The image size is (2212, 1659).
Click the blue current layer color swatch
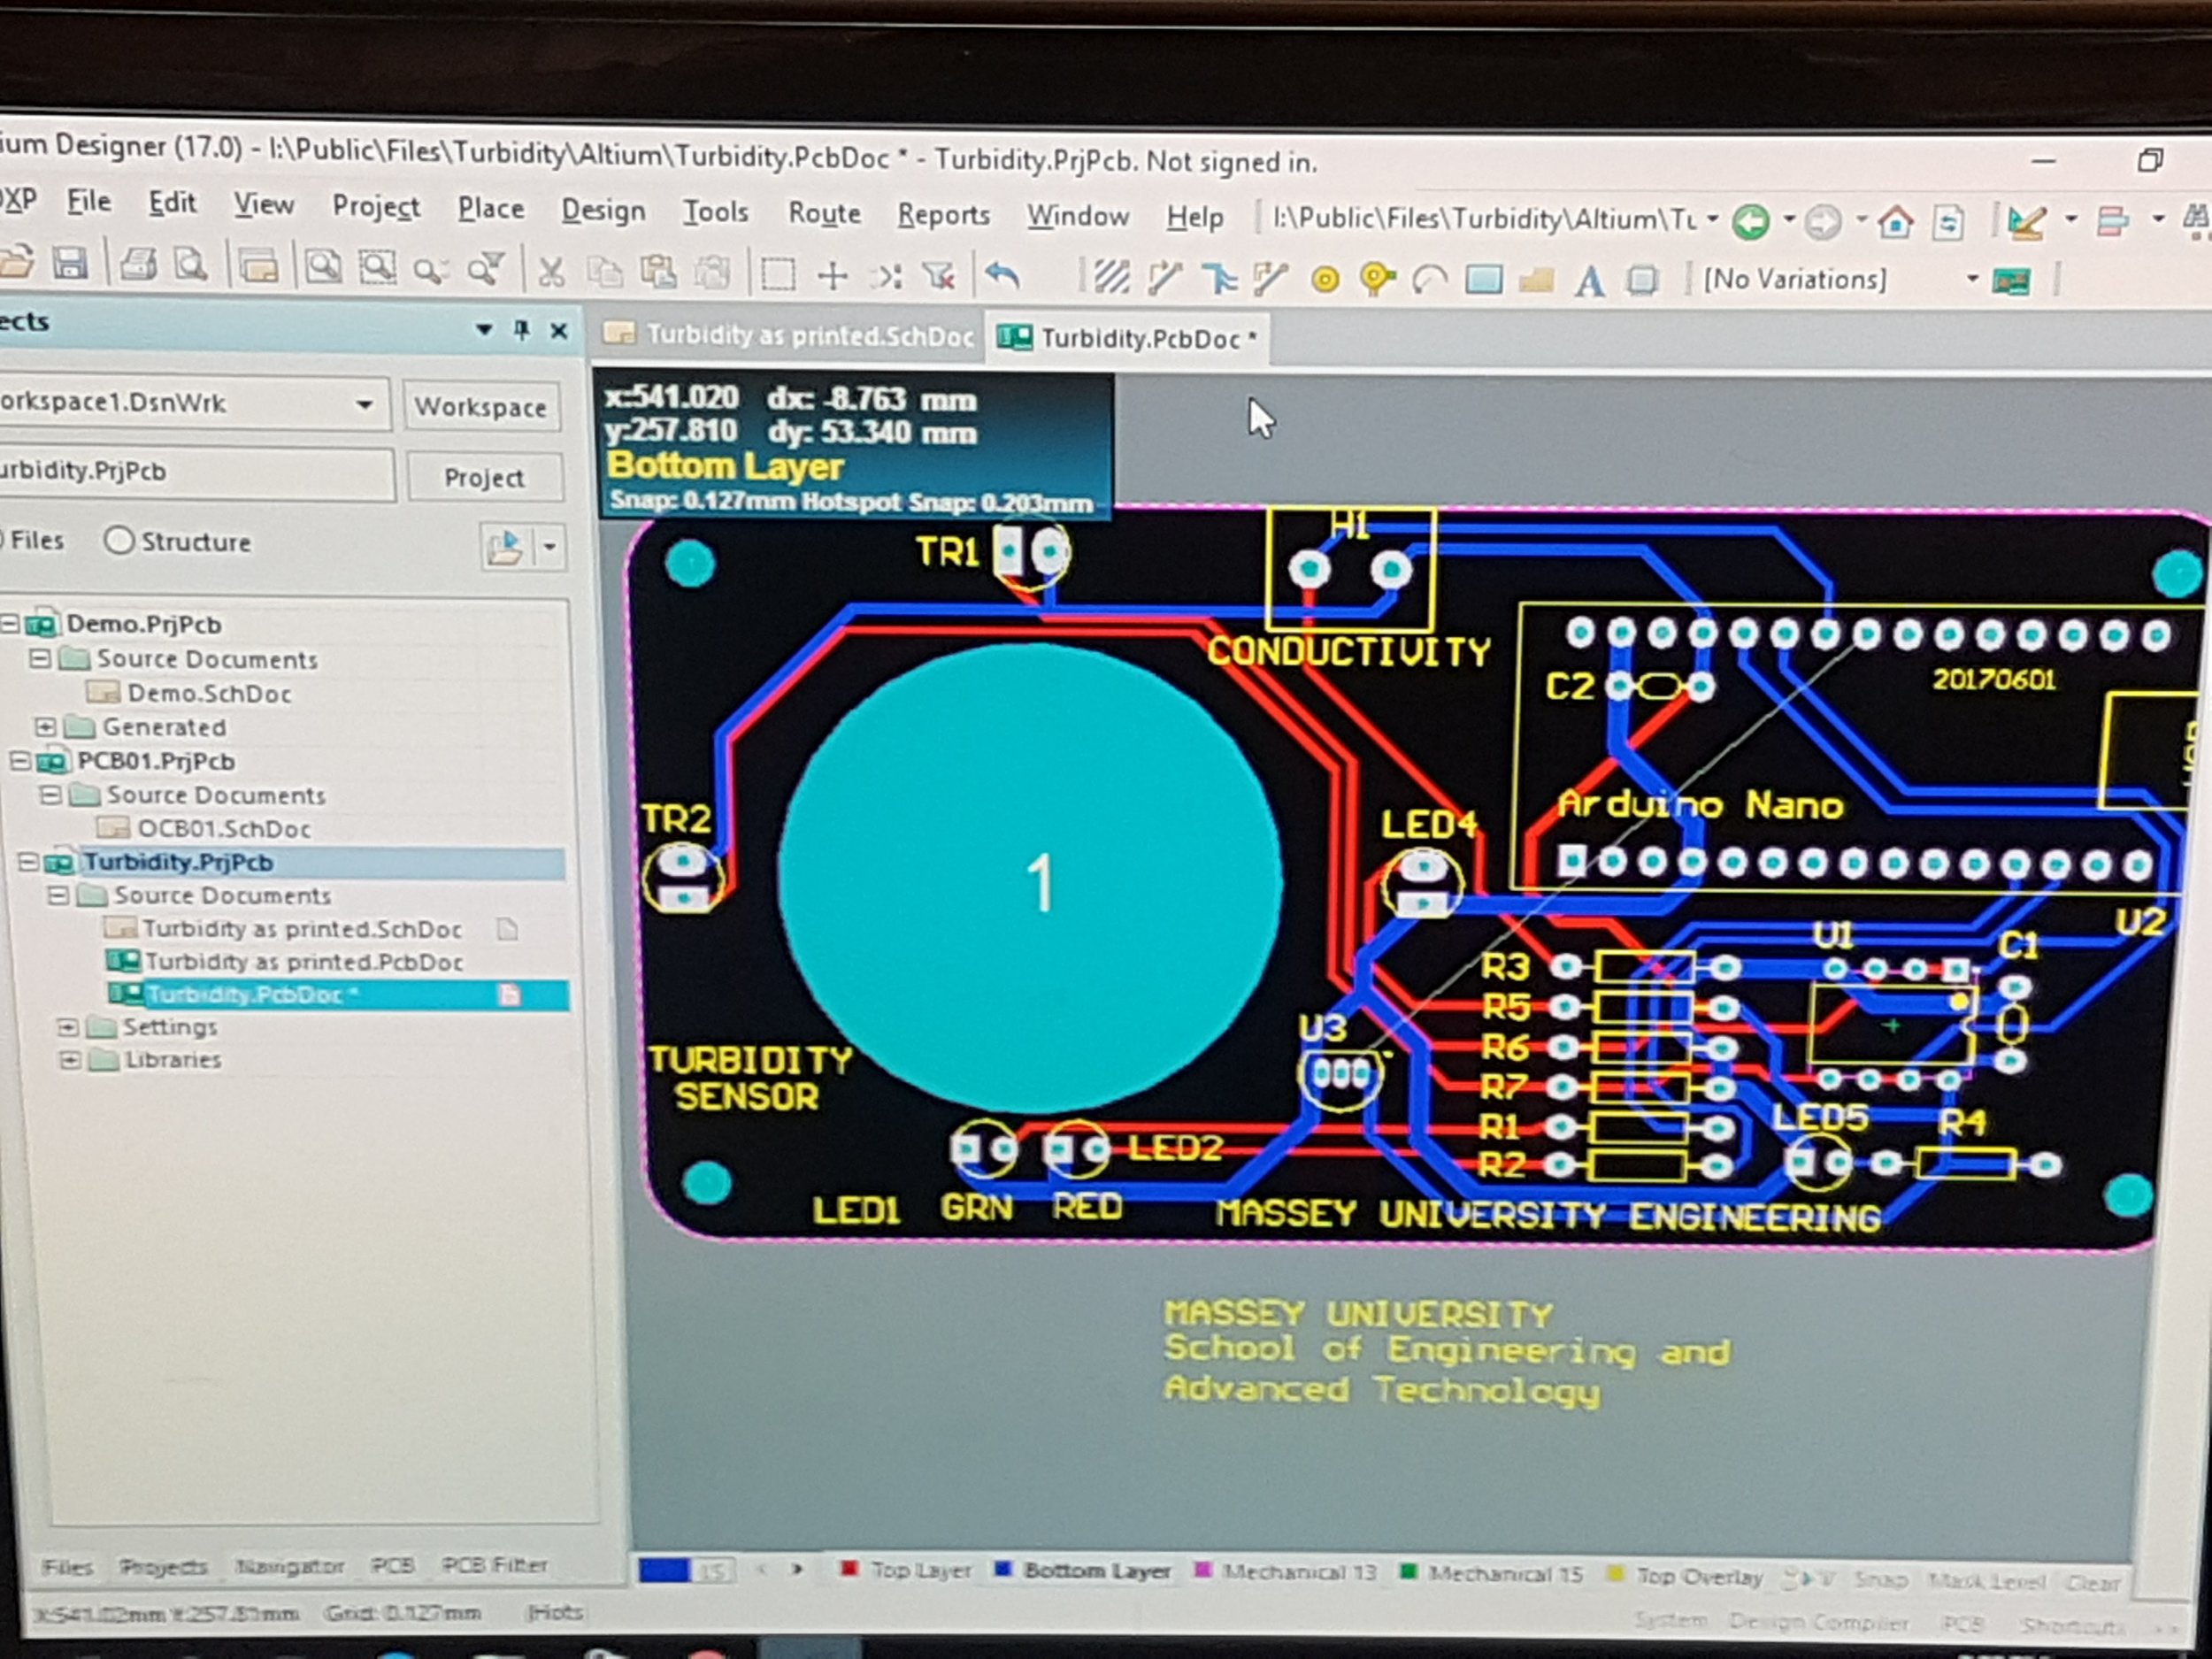point(664,1570)
